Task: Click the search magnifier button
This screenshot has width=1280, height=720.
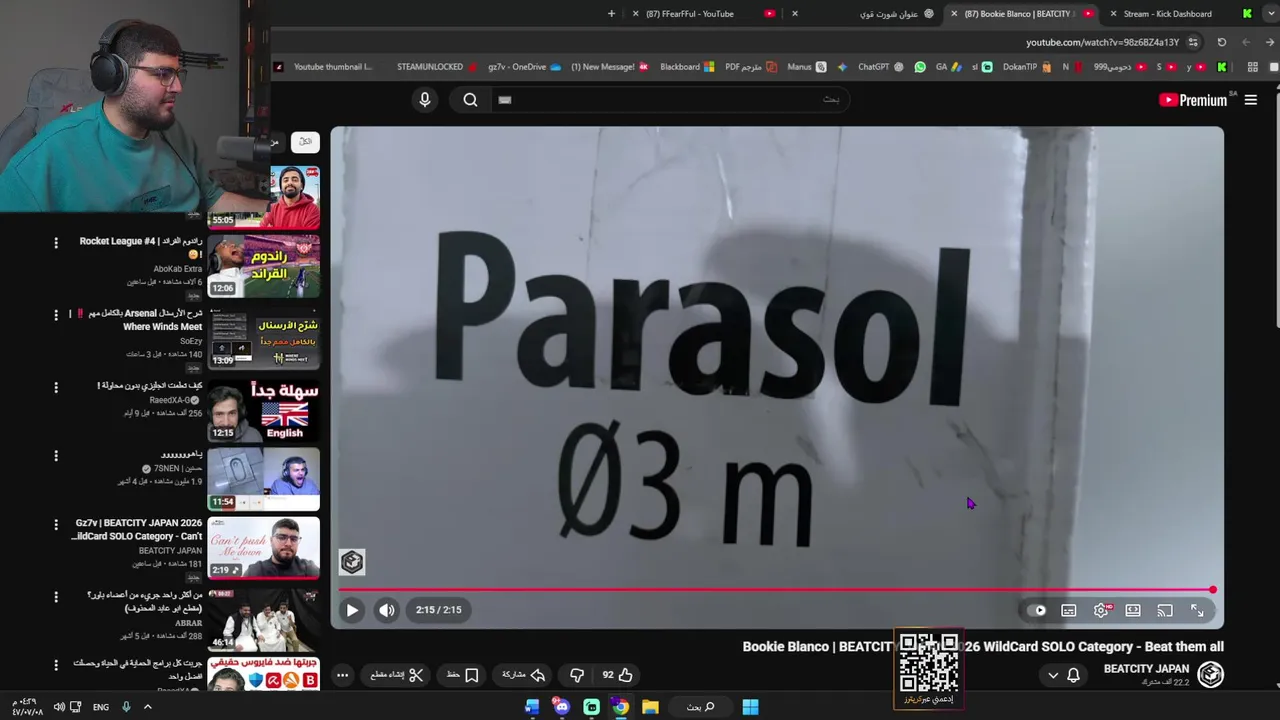Action: (470, 99)
